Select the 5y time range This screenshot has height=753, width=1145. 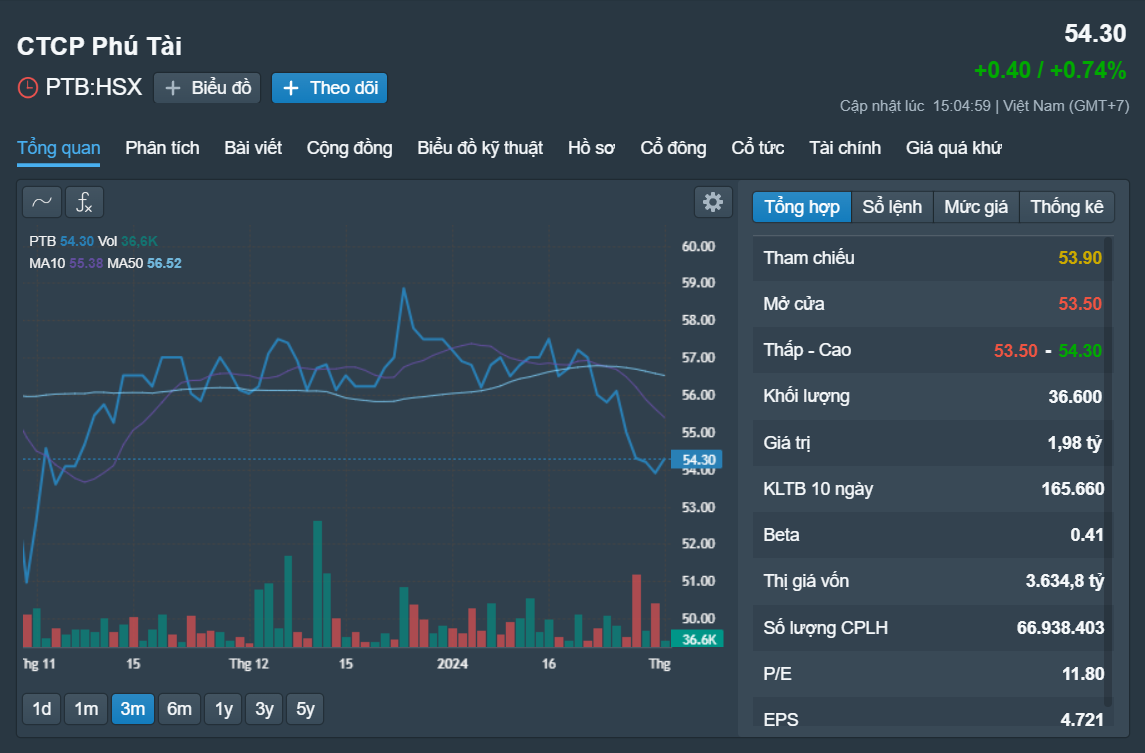305,708
